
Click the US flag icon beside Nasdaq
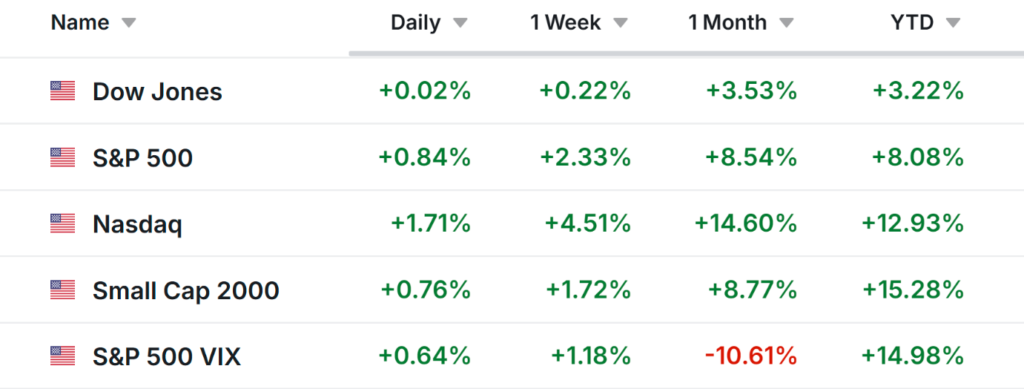pyautogui.click(x=63, y=224)
